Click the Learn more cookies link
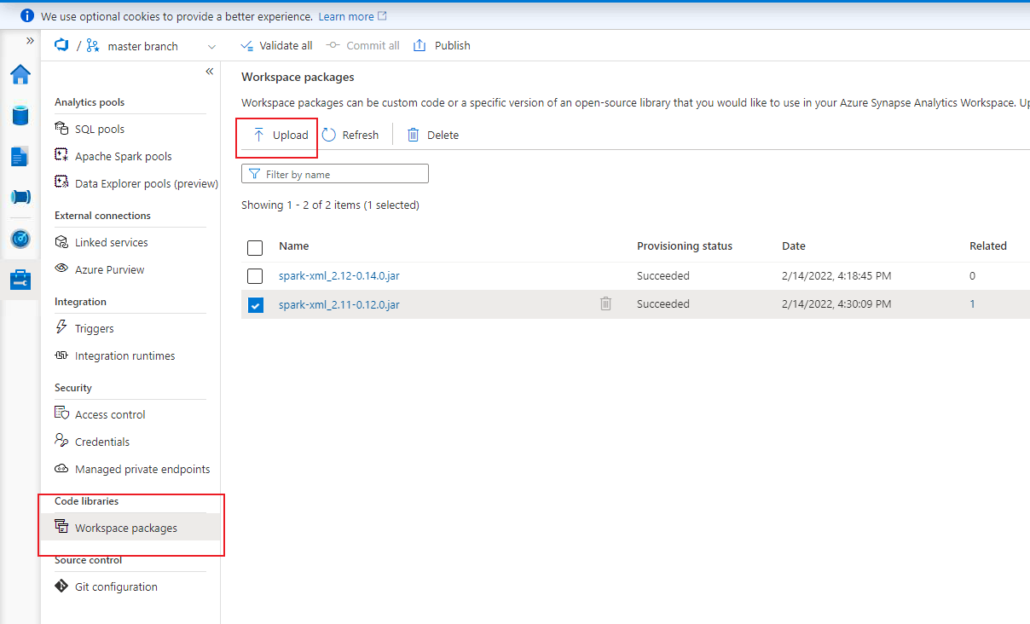 pyautogui.click(x=353, y=16)
